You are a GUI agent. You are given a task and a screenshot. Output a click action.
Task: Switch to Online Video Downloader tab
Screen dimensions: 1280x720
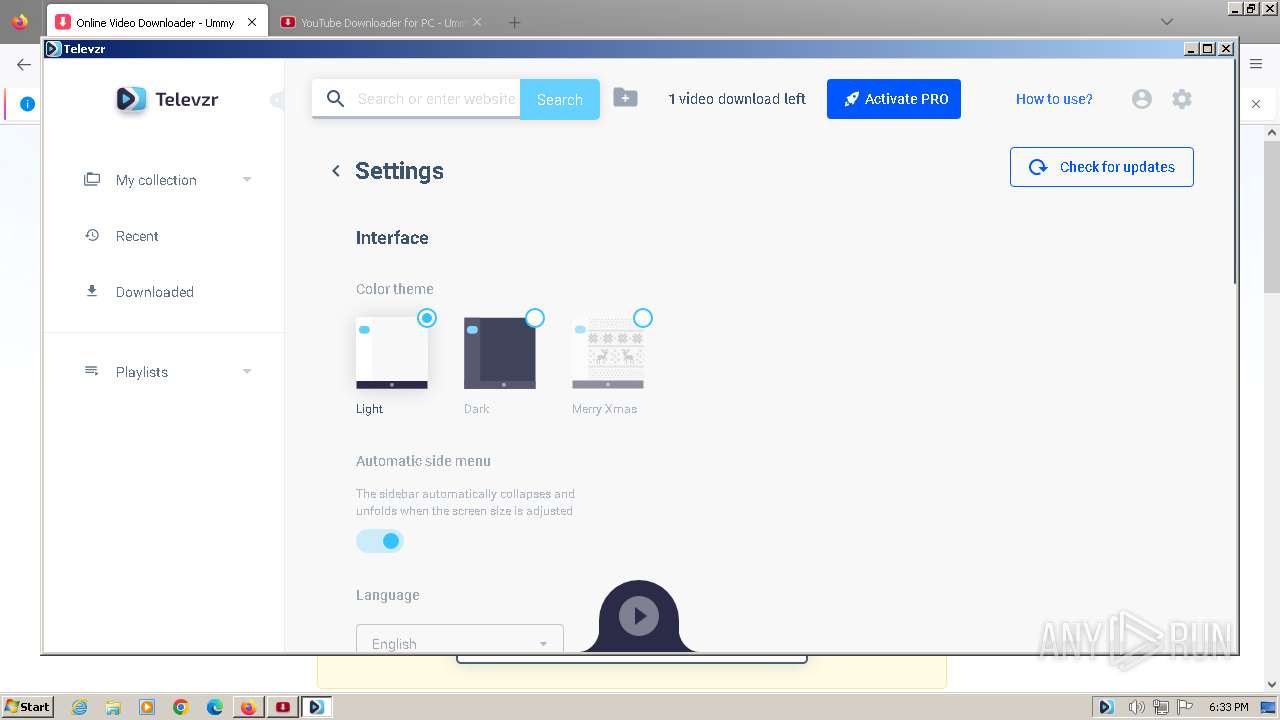(x=156, y=22)
